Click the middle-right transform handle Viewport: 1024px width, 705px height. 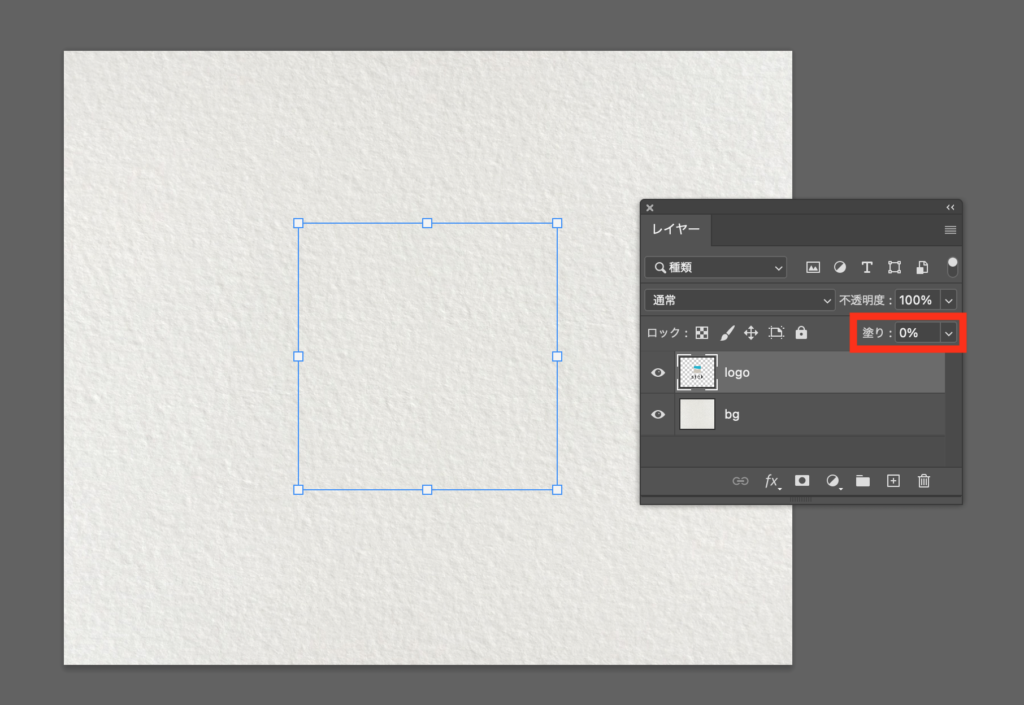557,356
